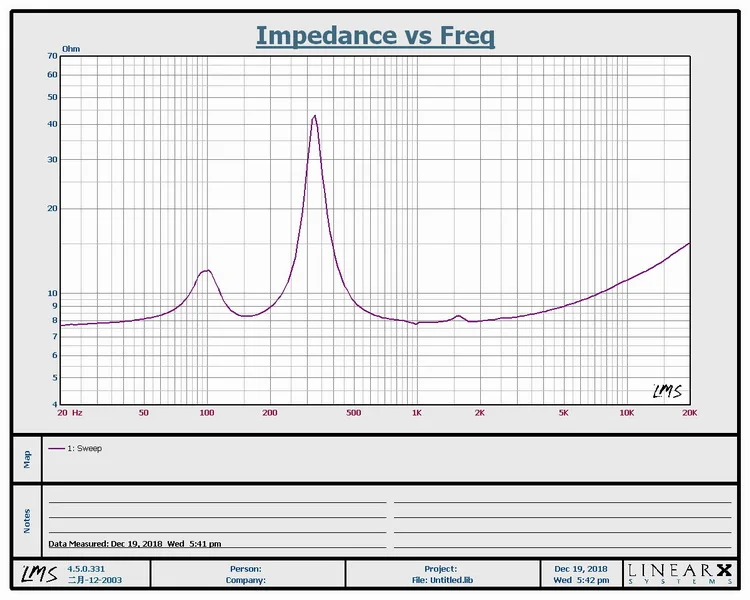750x600 pixels.
Task: Click the '4' impedance axis label
Action: click(x=55, y=404)
